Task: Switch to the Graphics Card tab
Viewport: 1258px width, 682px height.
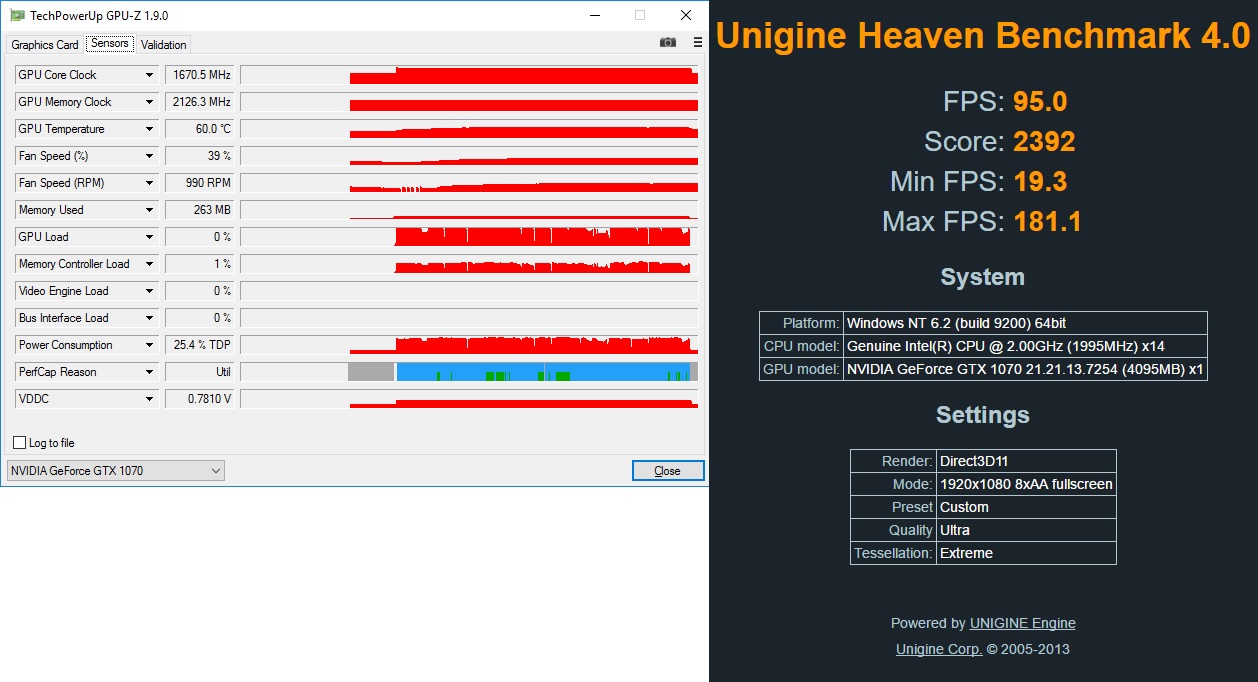Action: click(45, 45)
